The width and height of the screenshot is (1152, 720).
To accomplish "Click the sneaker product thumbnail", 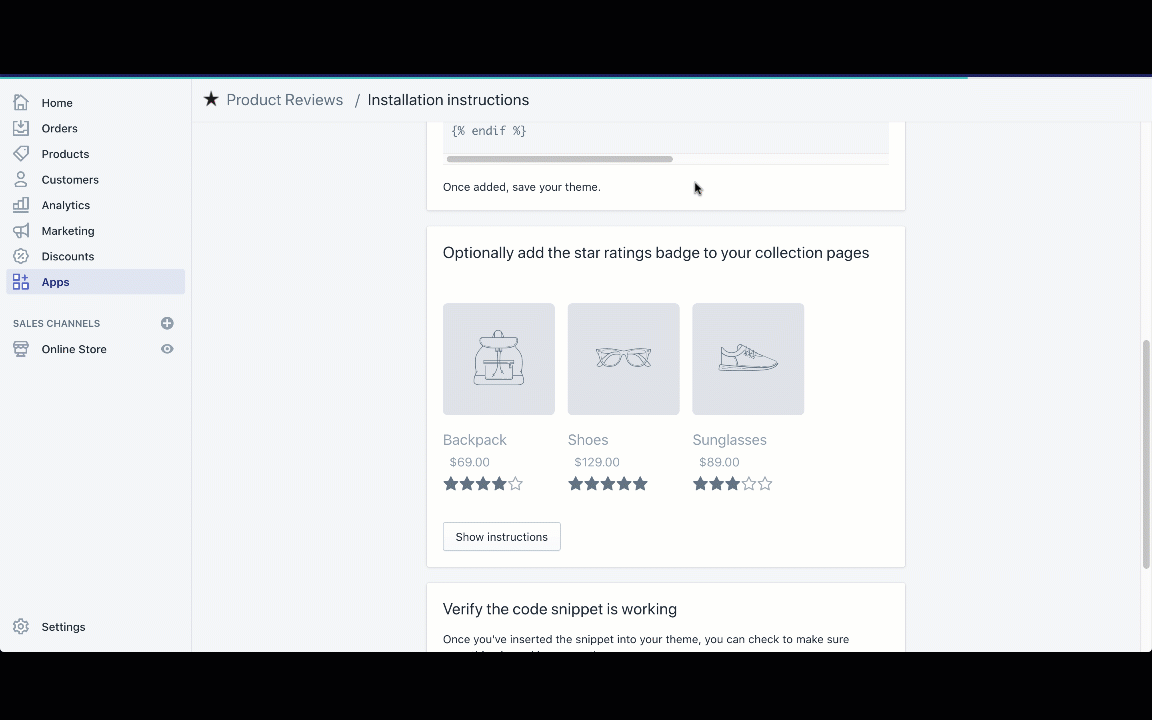I will pos(748,359).
